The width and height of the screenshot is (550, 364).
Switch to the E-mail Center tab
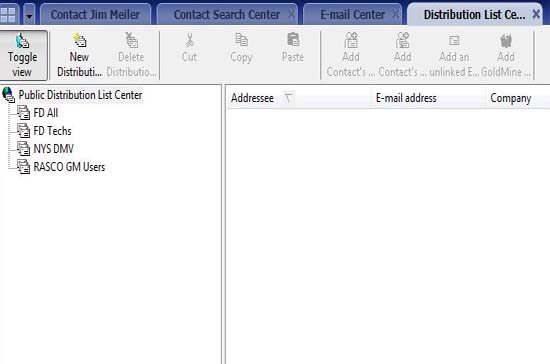point(352,15)
